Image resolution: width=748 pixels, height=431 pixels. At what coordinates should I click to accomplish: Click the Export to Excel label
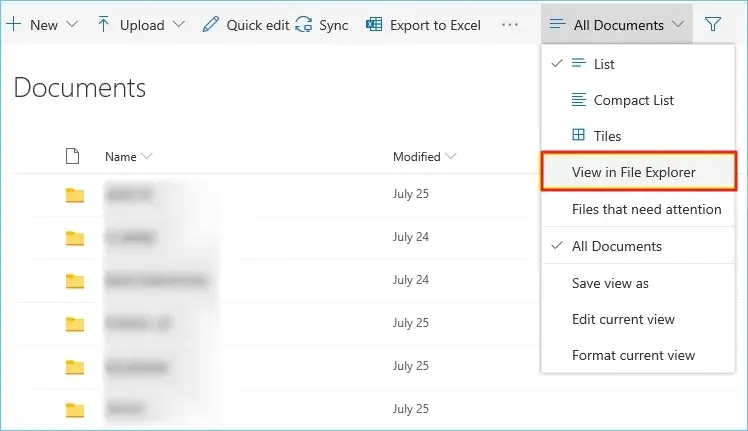435,25
